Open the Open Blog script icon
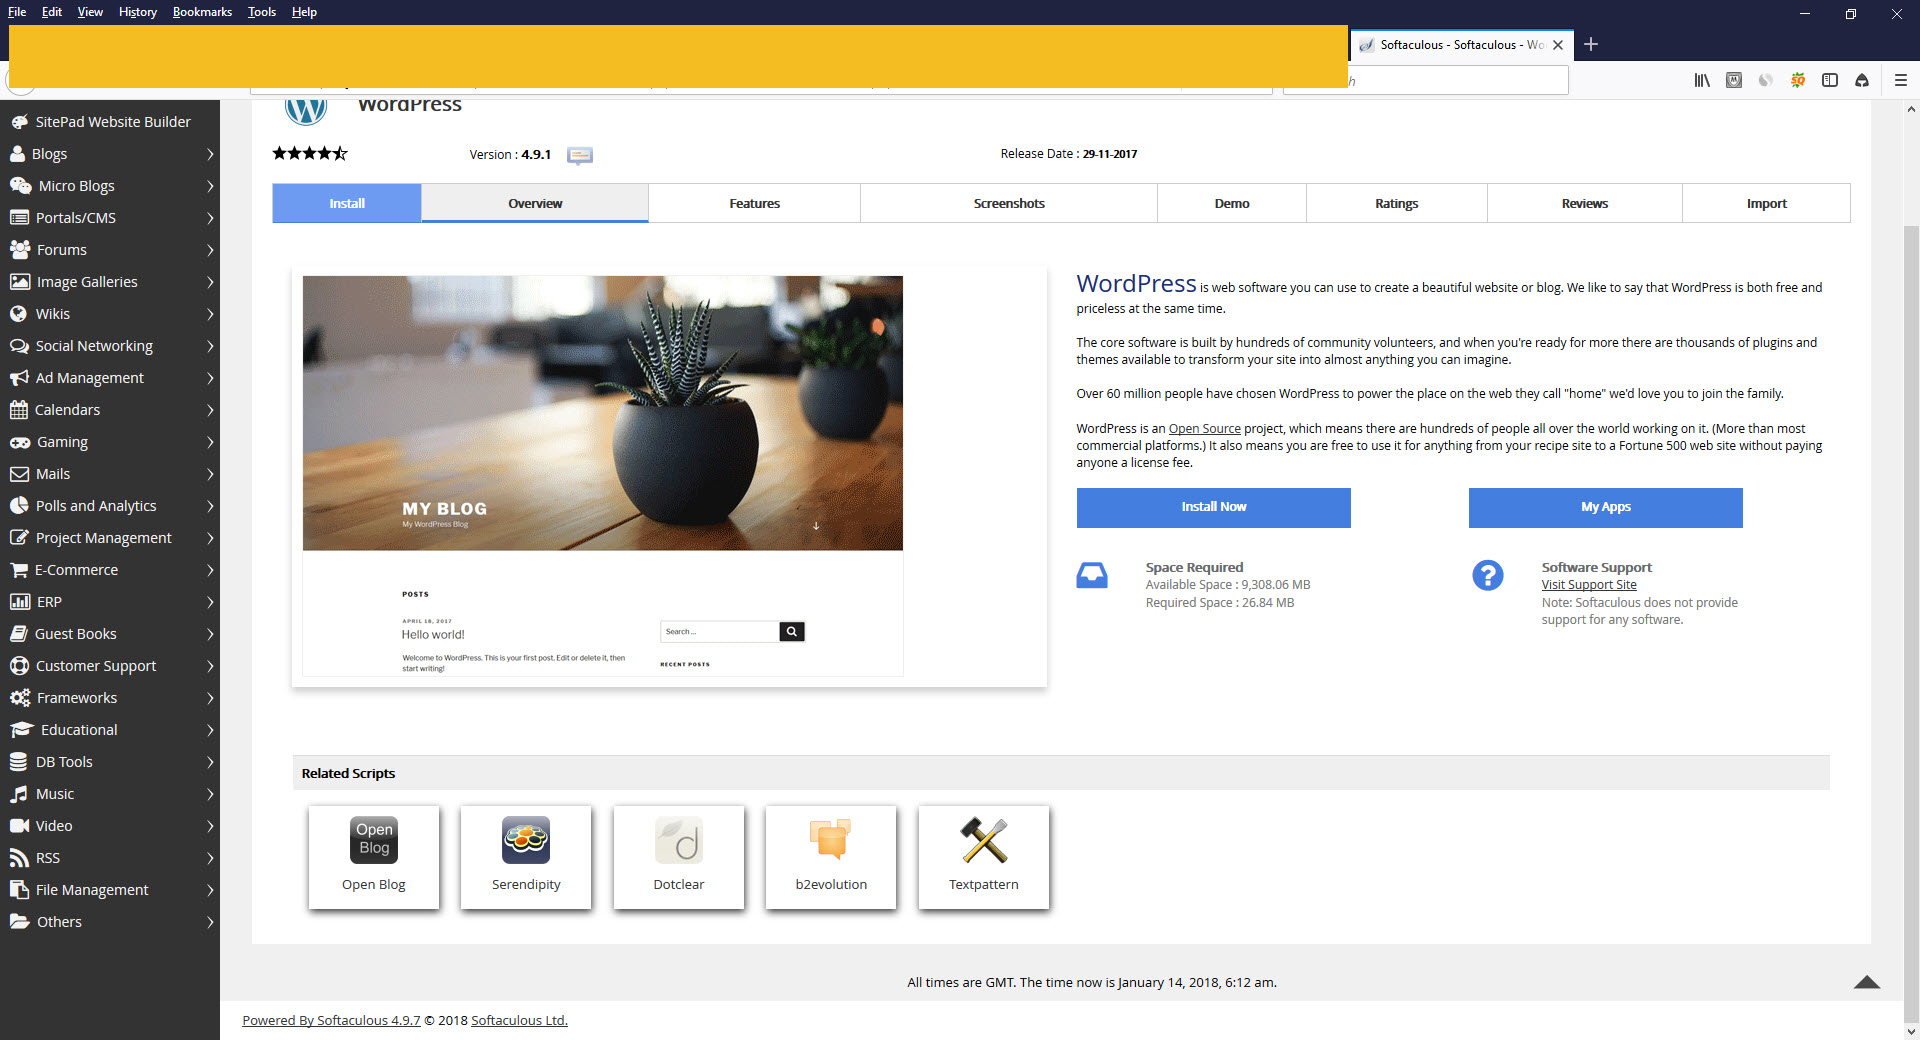Viewport: 1920px width, 1040px height. coord(374,840)
